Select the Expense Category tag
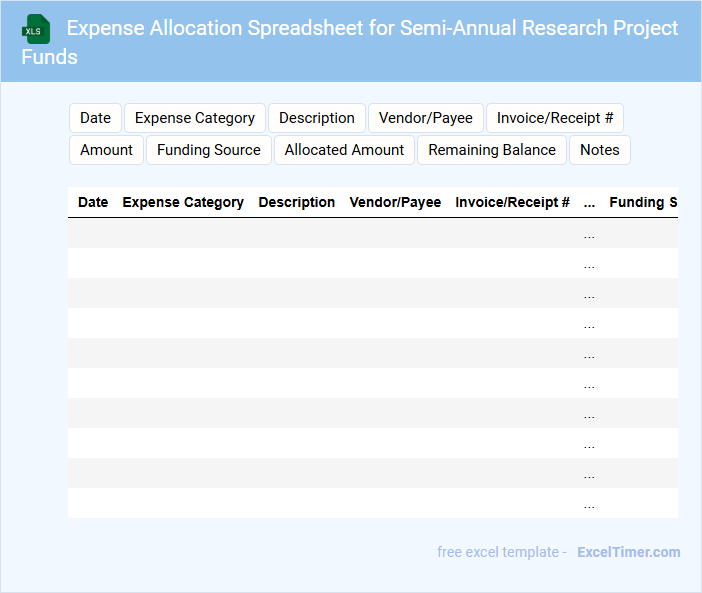702x593 pixels. pos(195,118)
